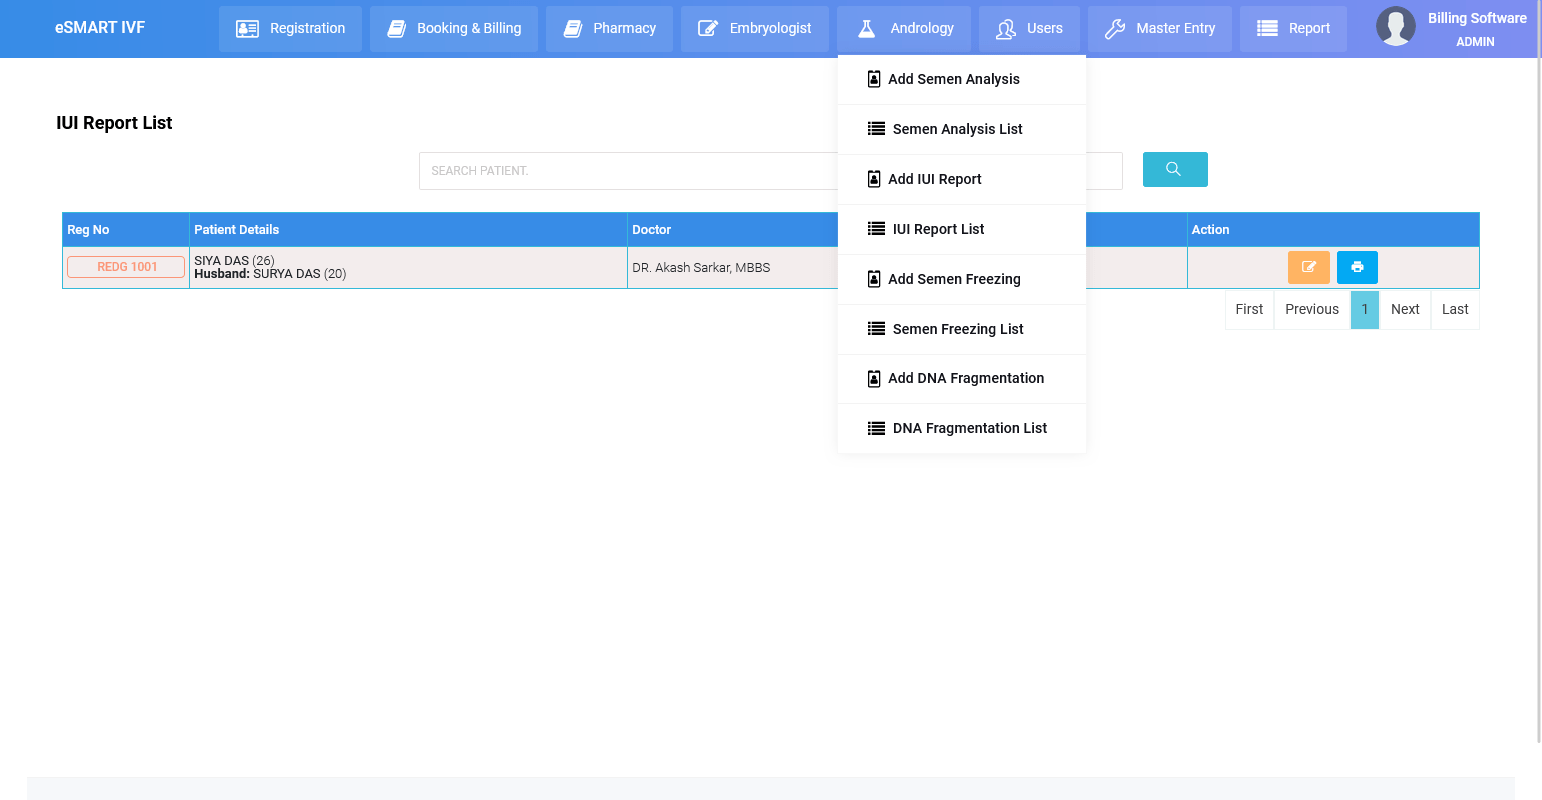Go to the Next page
Image resolution: width=1542 pixels, height=800 pixels.
(1404, 309)
